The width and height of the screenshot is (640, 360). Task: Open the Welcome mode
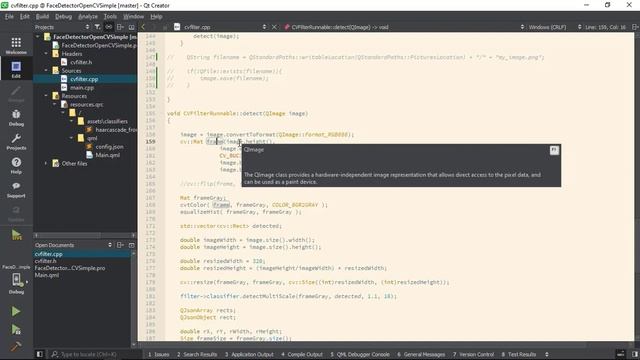click(16, 45)
